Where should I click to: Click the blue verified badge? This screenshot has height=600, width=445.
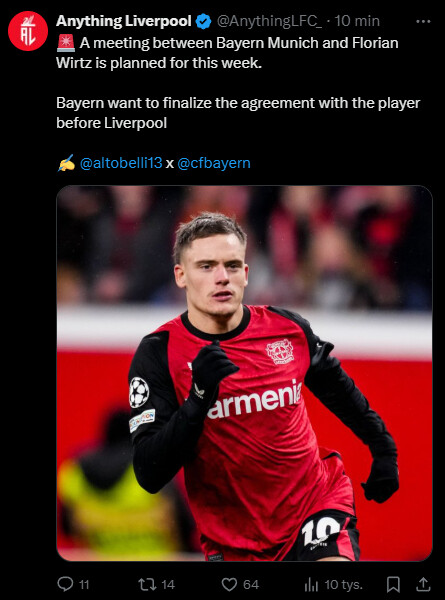click(x=204, y=21)
